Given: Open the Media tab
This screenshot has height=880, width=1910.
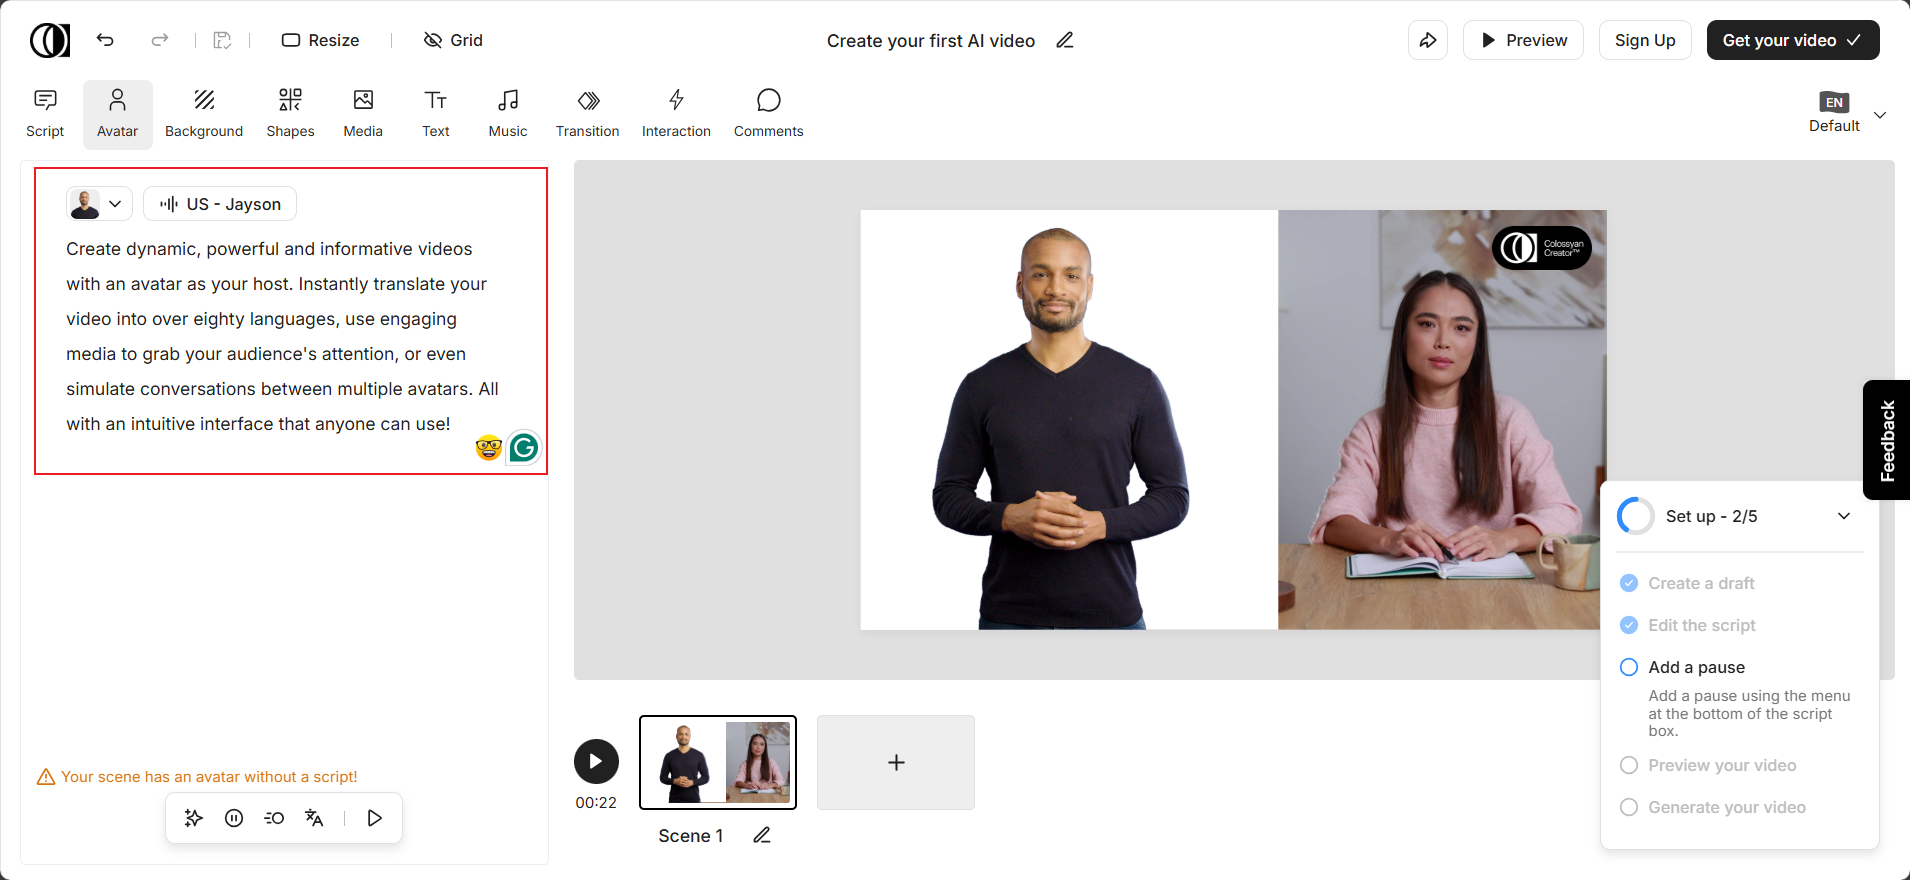Looking at the screenshot, I should (x=363, y=114).
